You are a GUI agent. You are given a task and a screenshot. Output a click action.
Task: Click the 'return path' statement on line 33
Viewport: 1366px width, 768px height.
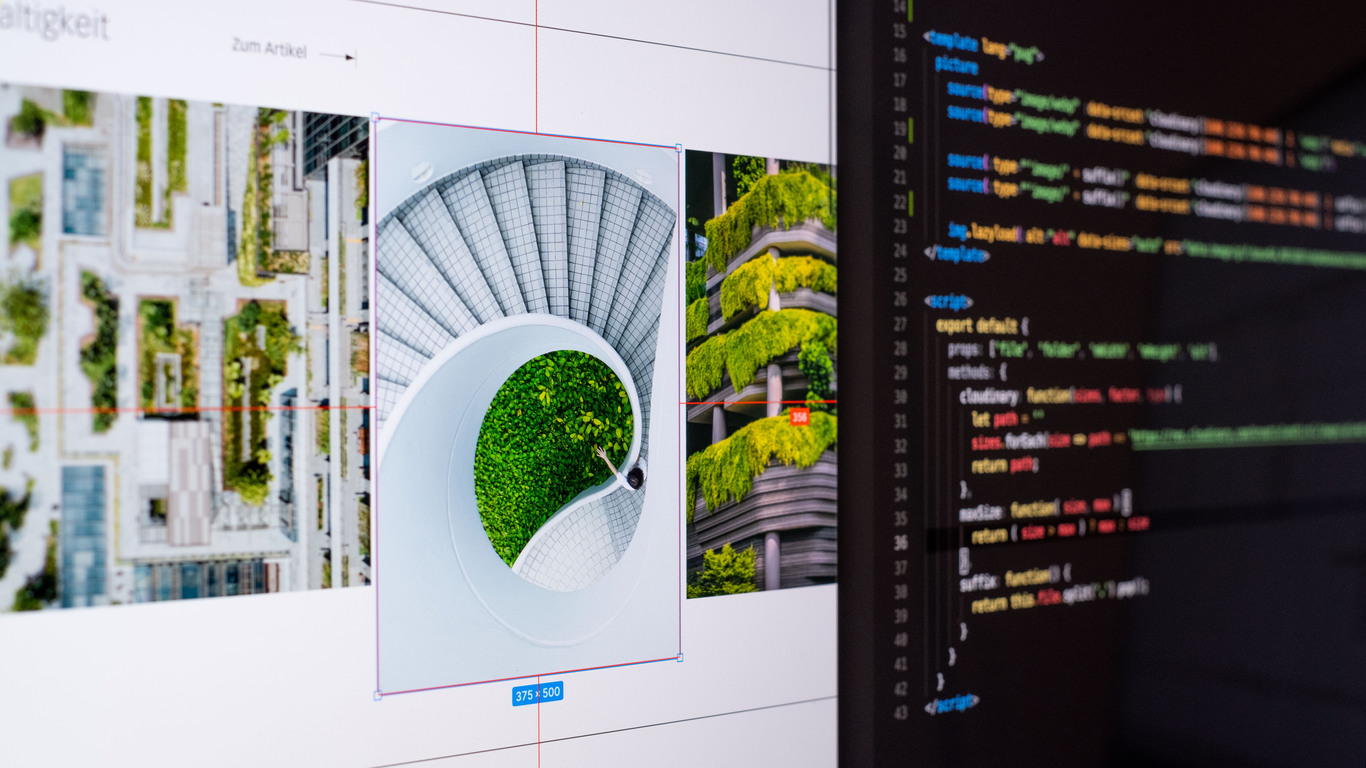pos(1005,465)
